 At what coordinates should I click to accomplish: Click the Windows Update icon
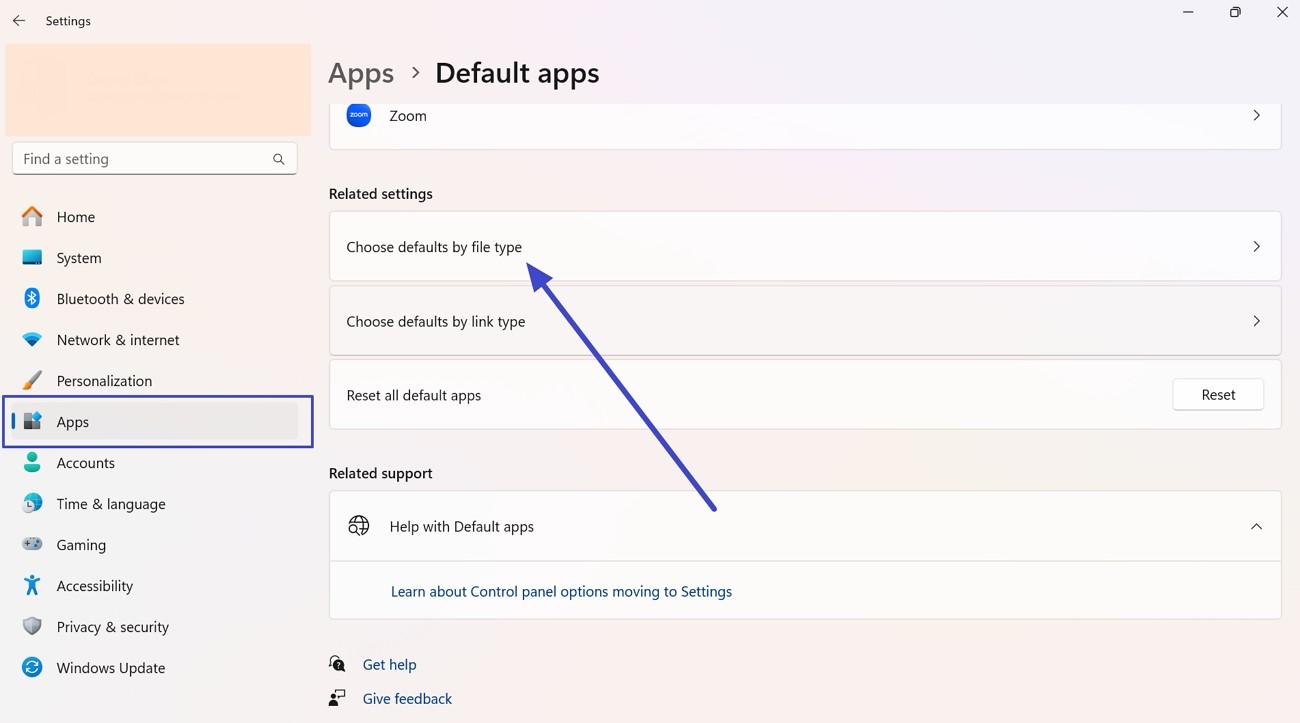[x=33, y=668]
